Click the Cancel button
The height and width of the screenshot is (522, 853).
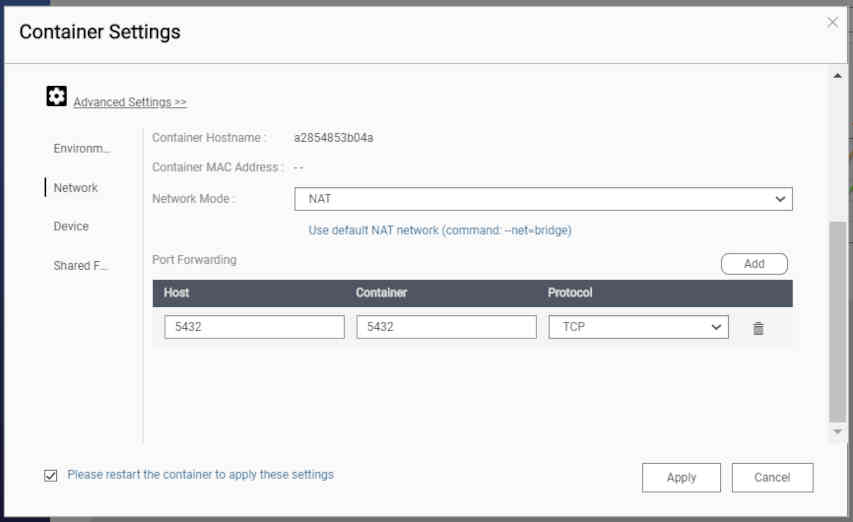772,478
